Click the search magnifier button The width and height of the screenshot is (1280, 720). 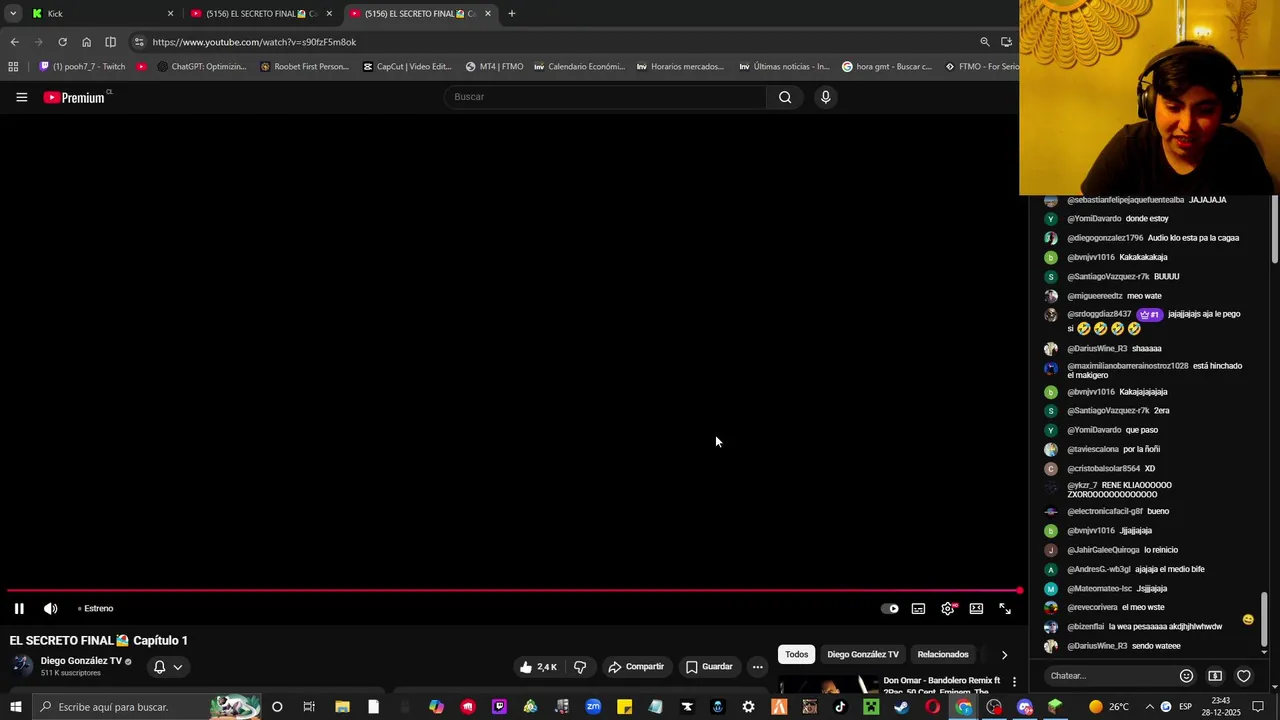785,97
